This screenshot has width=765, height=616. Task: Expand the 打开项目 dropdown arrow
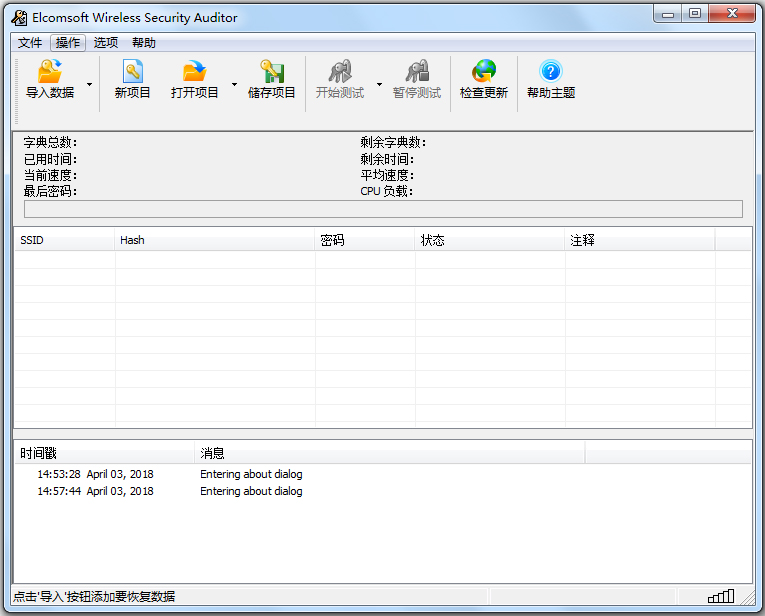[x=234, y=84]
